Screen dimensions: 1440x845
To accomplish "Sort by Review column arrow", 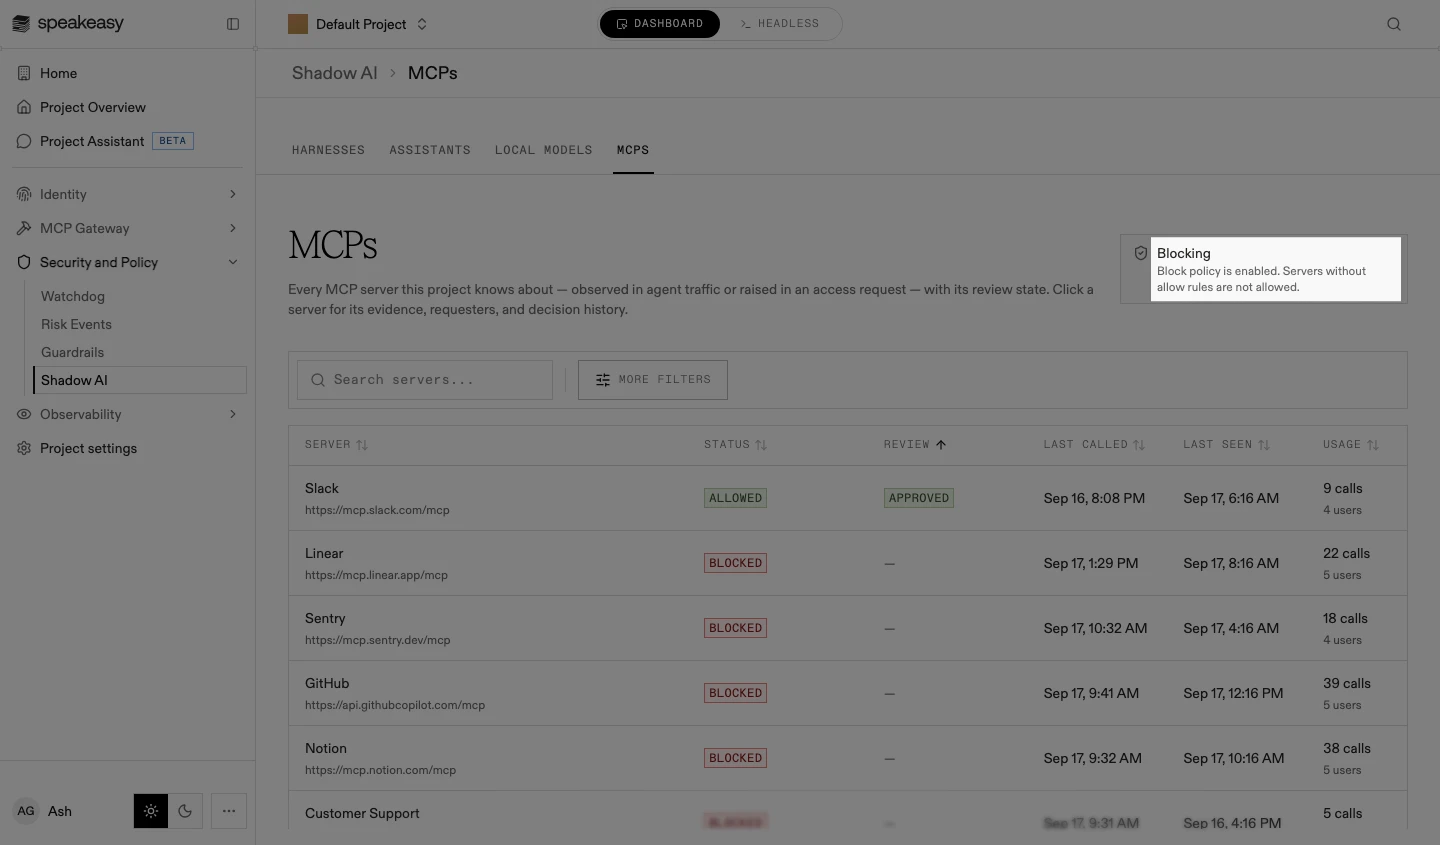I will click(941, 445).
